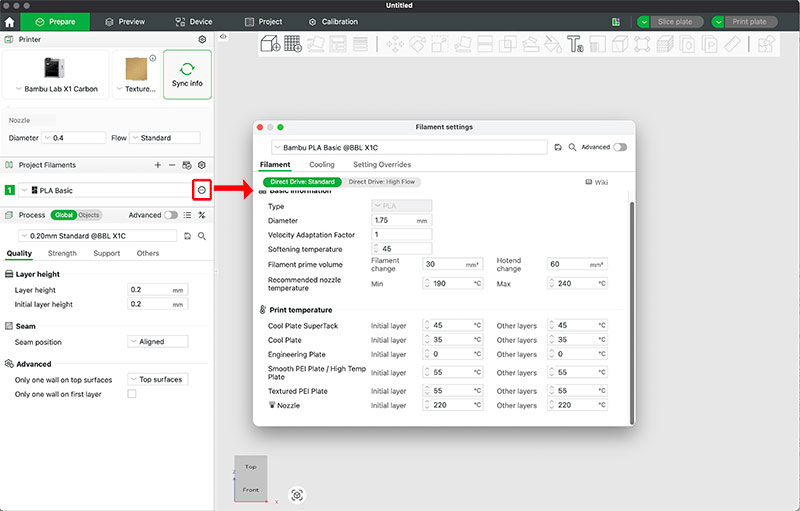Select Direct Drive: High Flow option
Image resolution: width=800 pixels, height=511 pixels.
(x=382, y=182)
